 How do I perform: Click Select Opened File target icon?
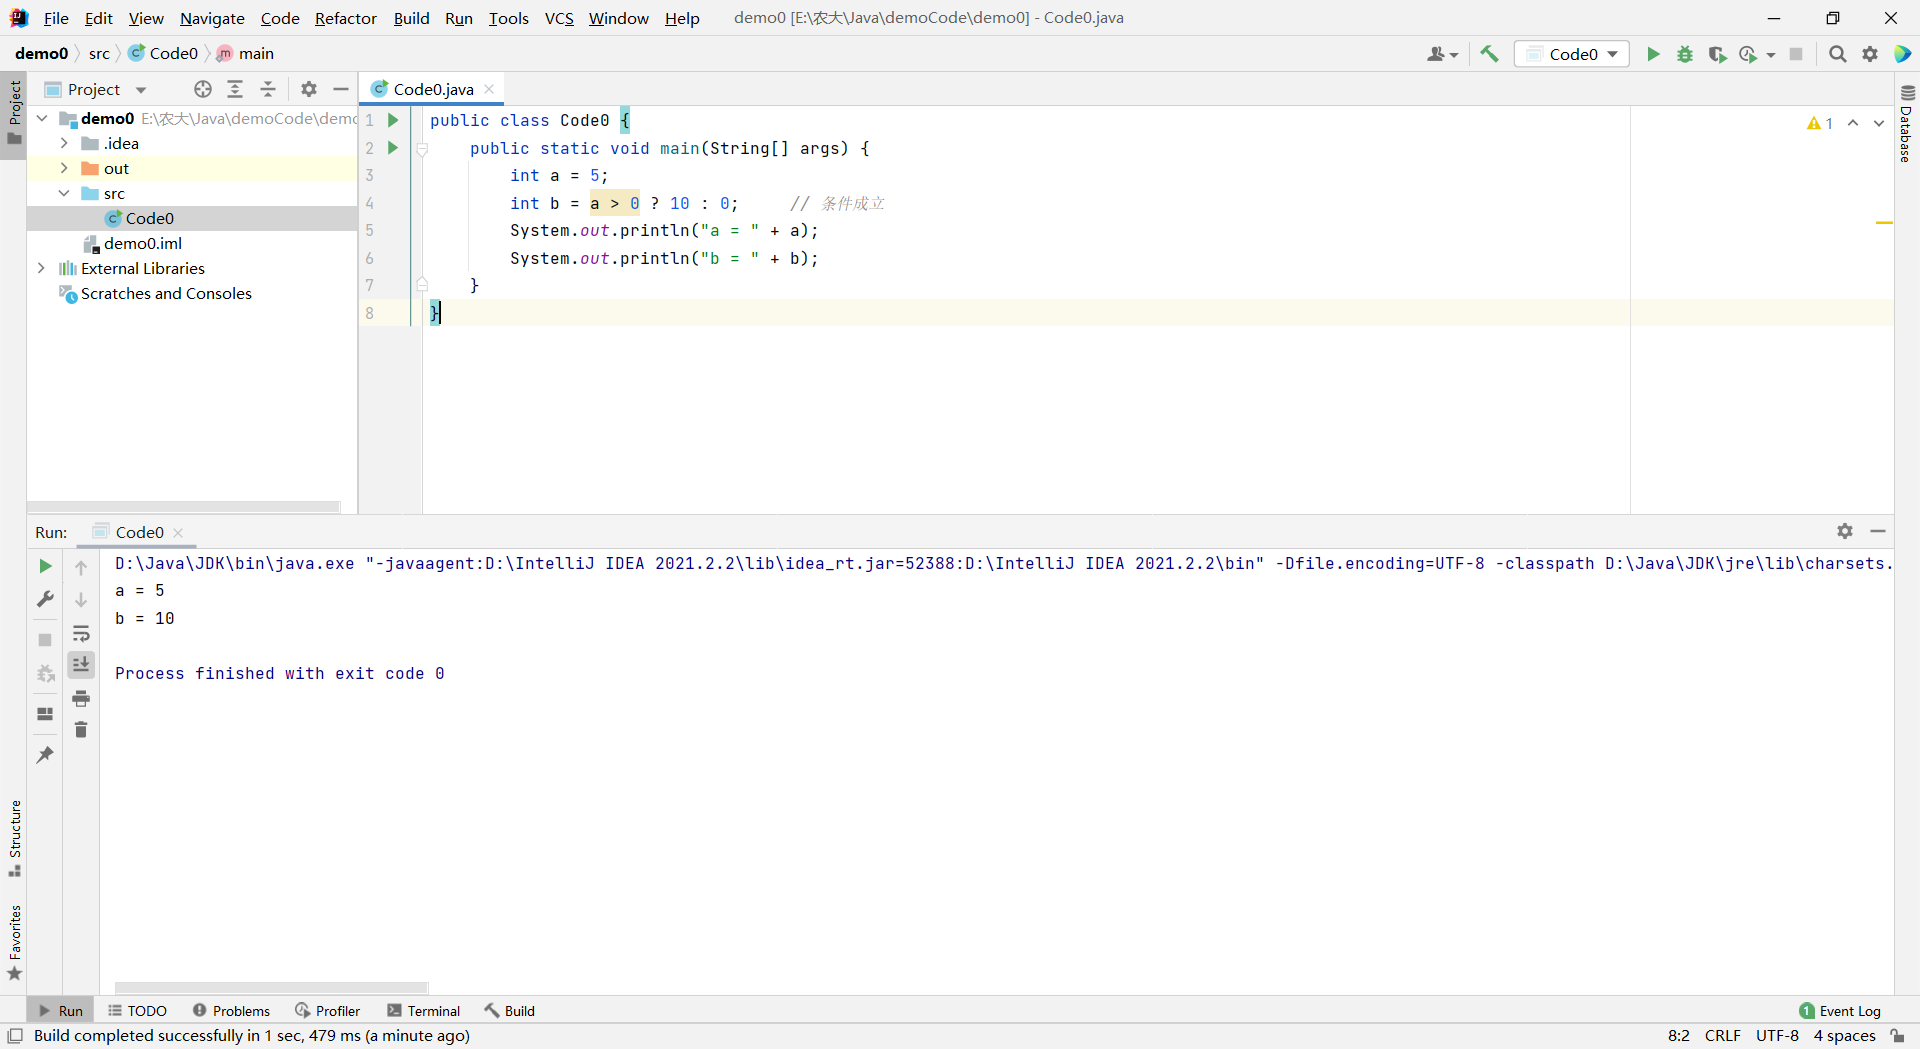pyautogui.click(x=203, y=89)
